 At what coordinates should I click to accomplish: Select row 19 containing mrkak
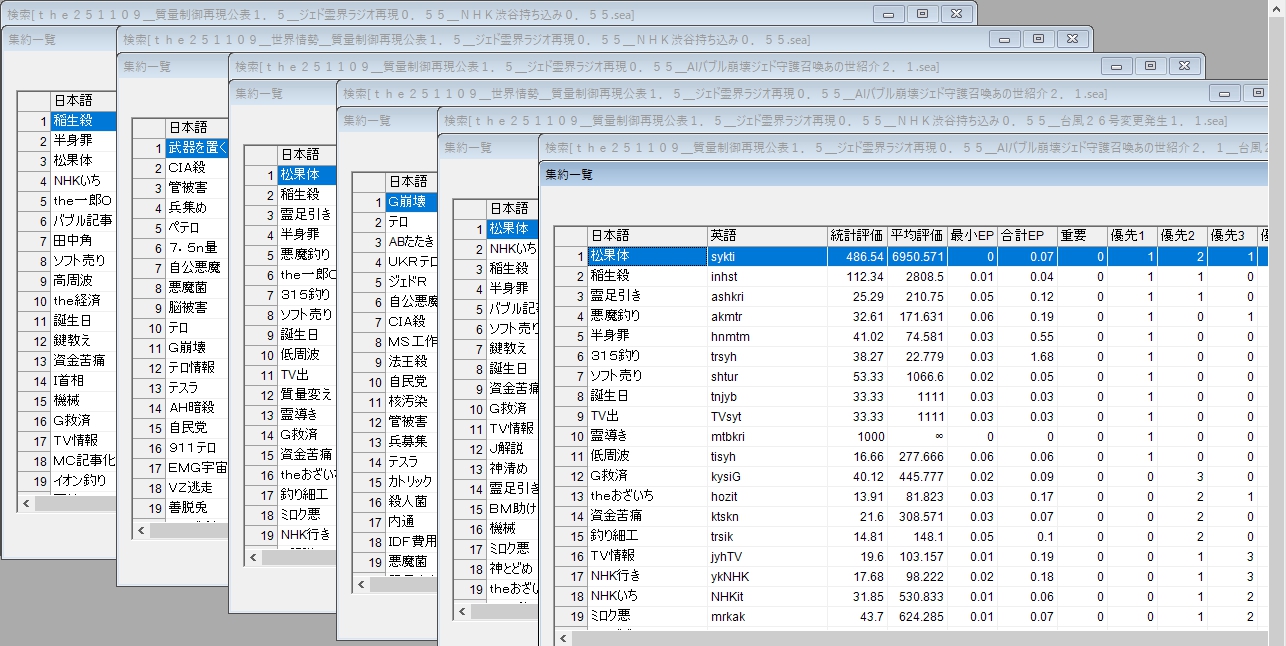pos(766,616)
